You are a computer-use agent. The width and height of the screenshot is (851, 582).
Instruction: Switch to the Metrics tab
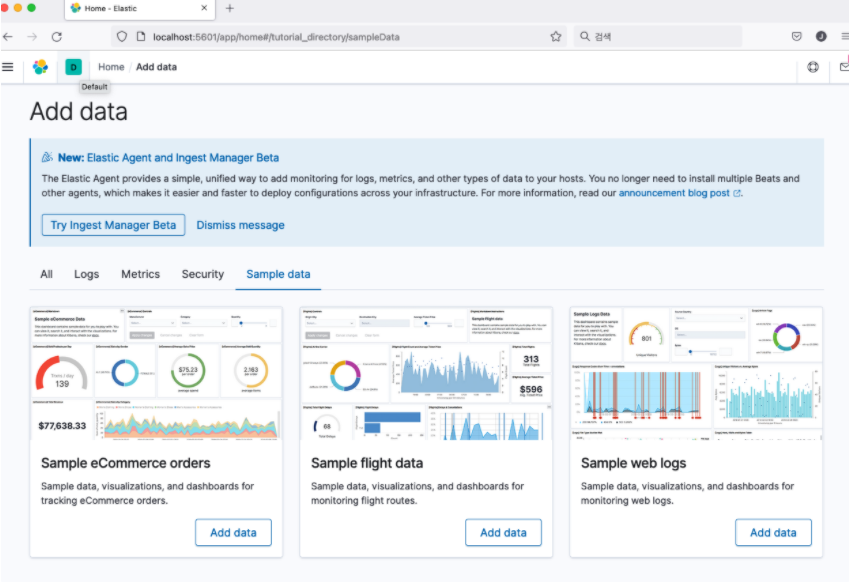point(140,274)
